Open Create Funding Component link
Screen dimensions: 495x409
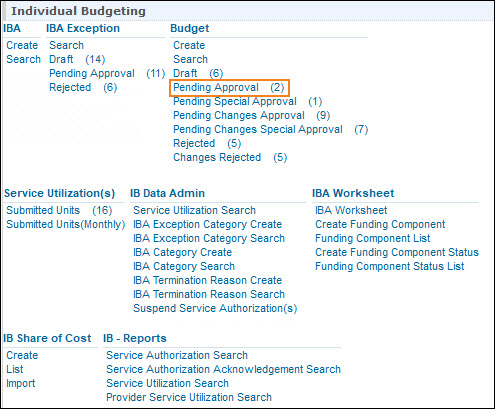point(380,224)
